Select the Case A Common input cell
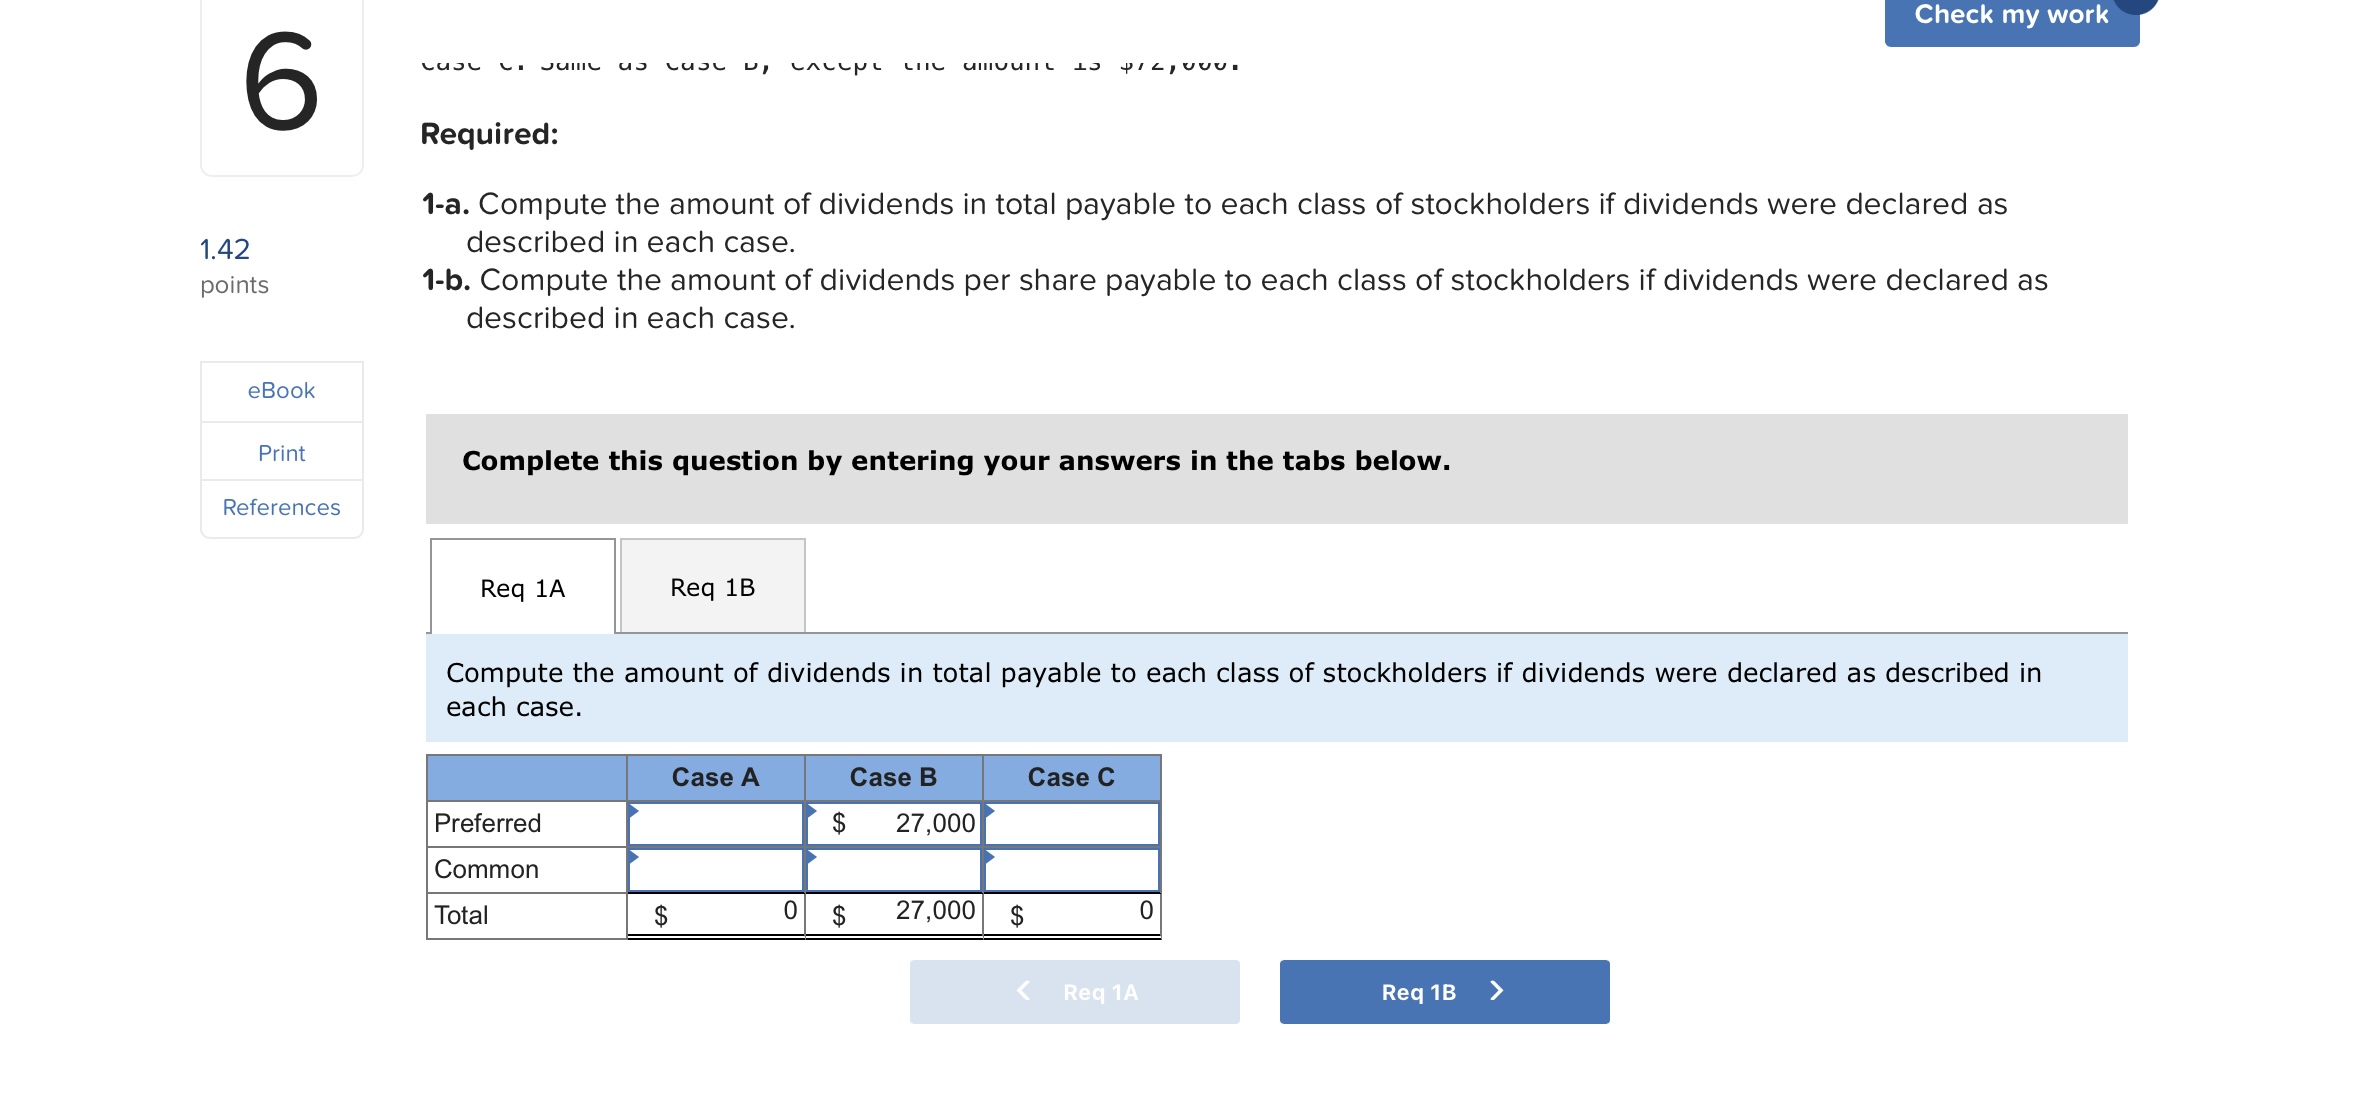The width and height of the screenshot is (2360, 1107). (716, 870)
